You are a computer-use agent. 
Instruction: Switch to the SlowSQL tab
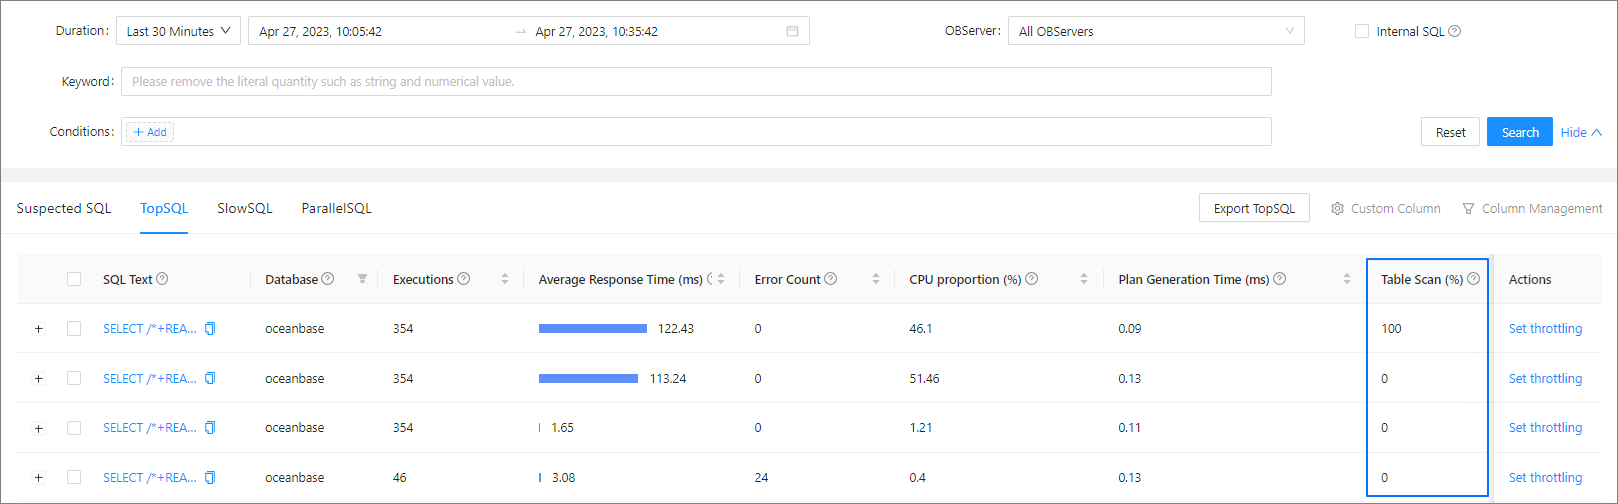(245, 208)
